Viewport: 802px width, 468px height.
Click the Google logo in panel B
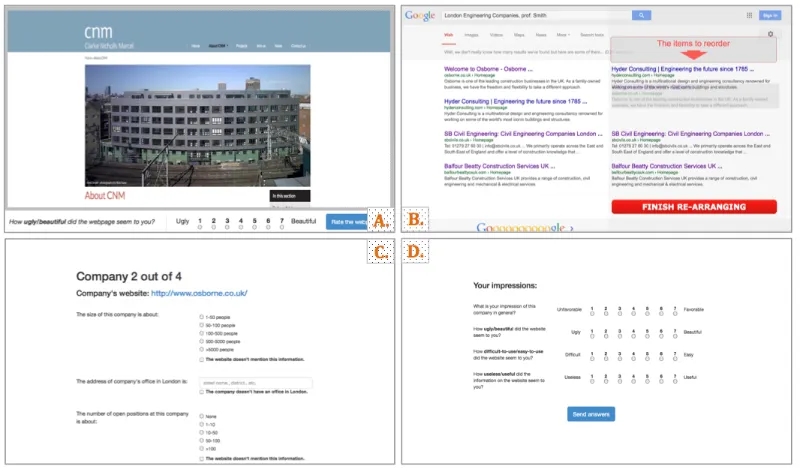click(419, 15)
